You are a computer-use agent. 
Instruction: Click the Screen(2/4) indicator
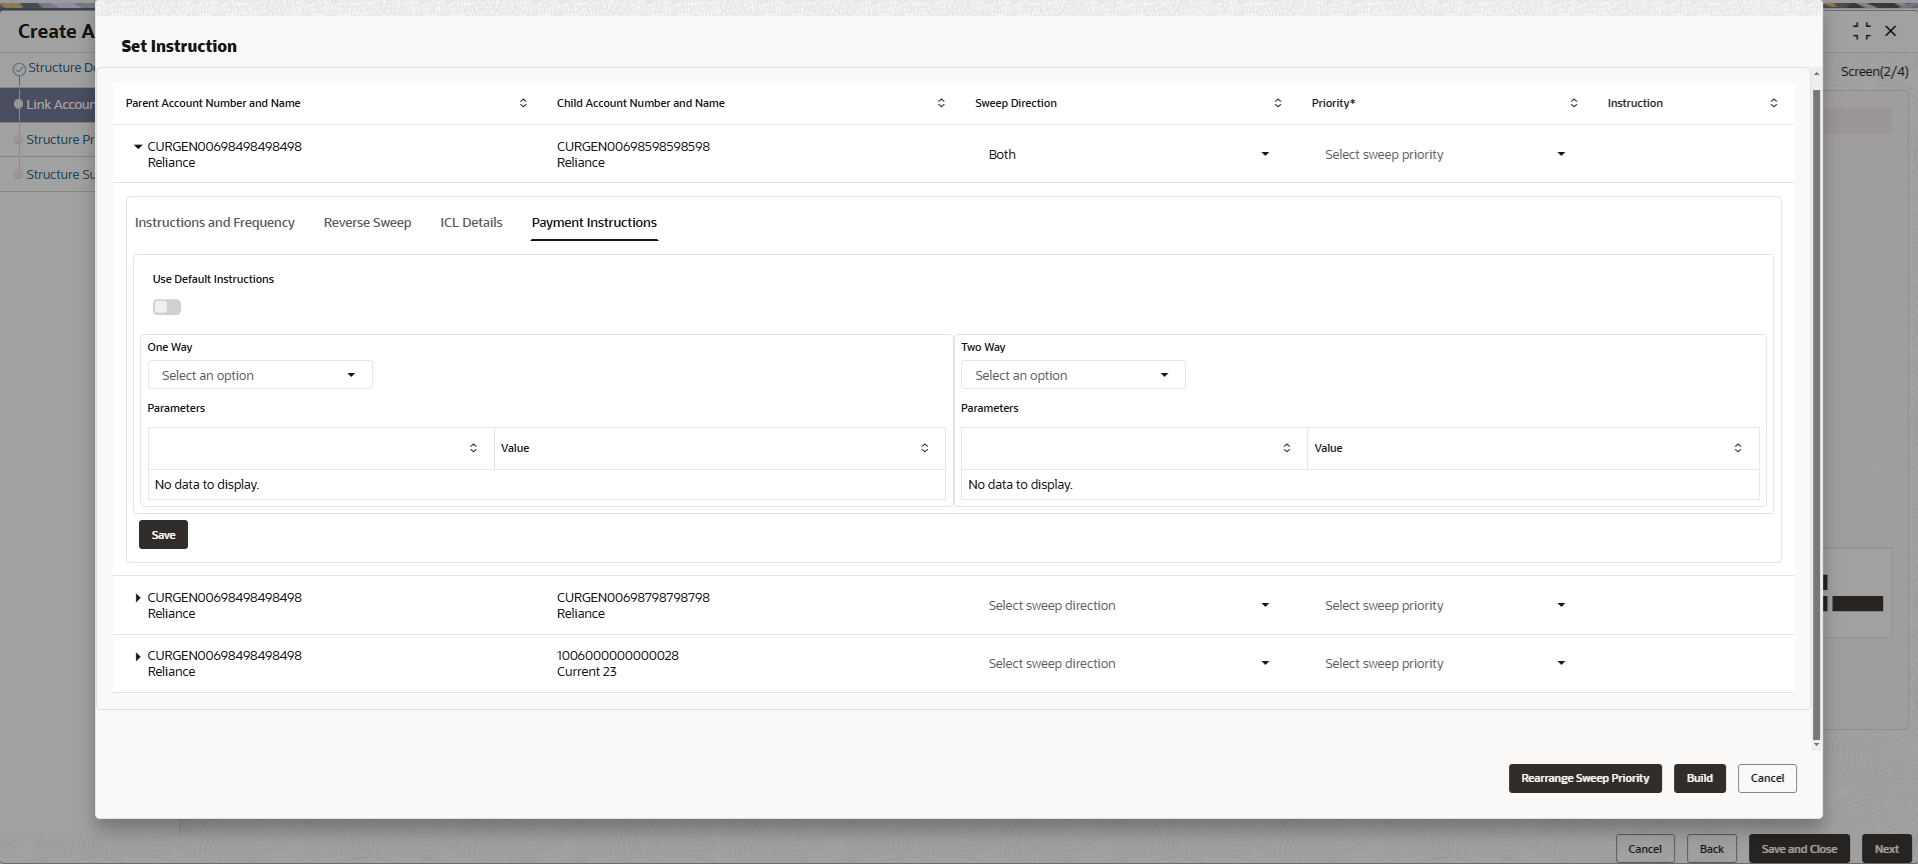click(1874, 71)
